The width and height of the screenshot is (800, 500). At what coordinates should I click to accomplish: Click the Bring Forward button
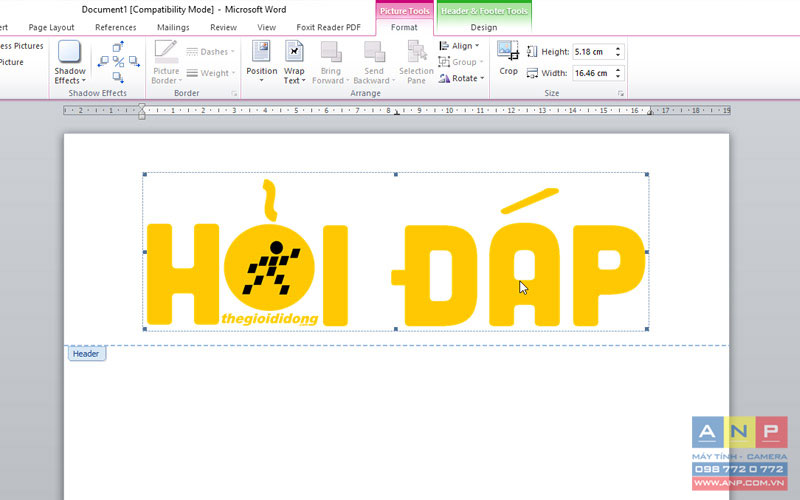coord(331,62)
